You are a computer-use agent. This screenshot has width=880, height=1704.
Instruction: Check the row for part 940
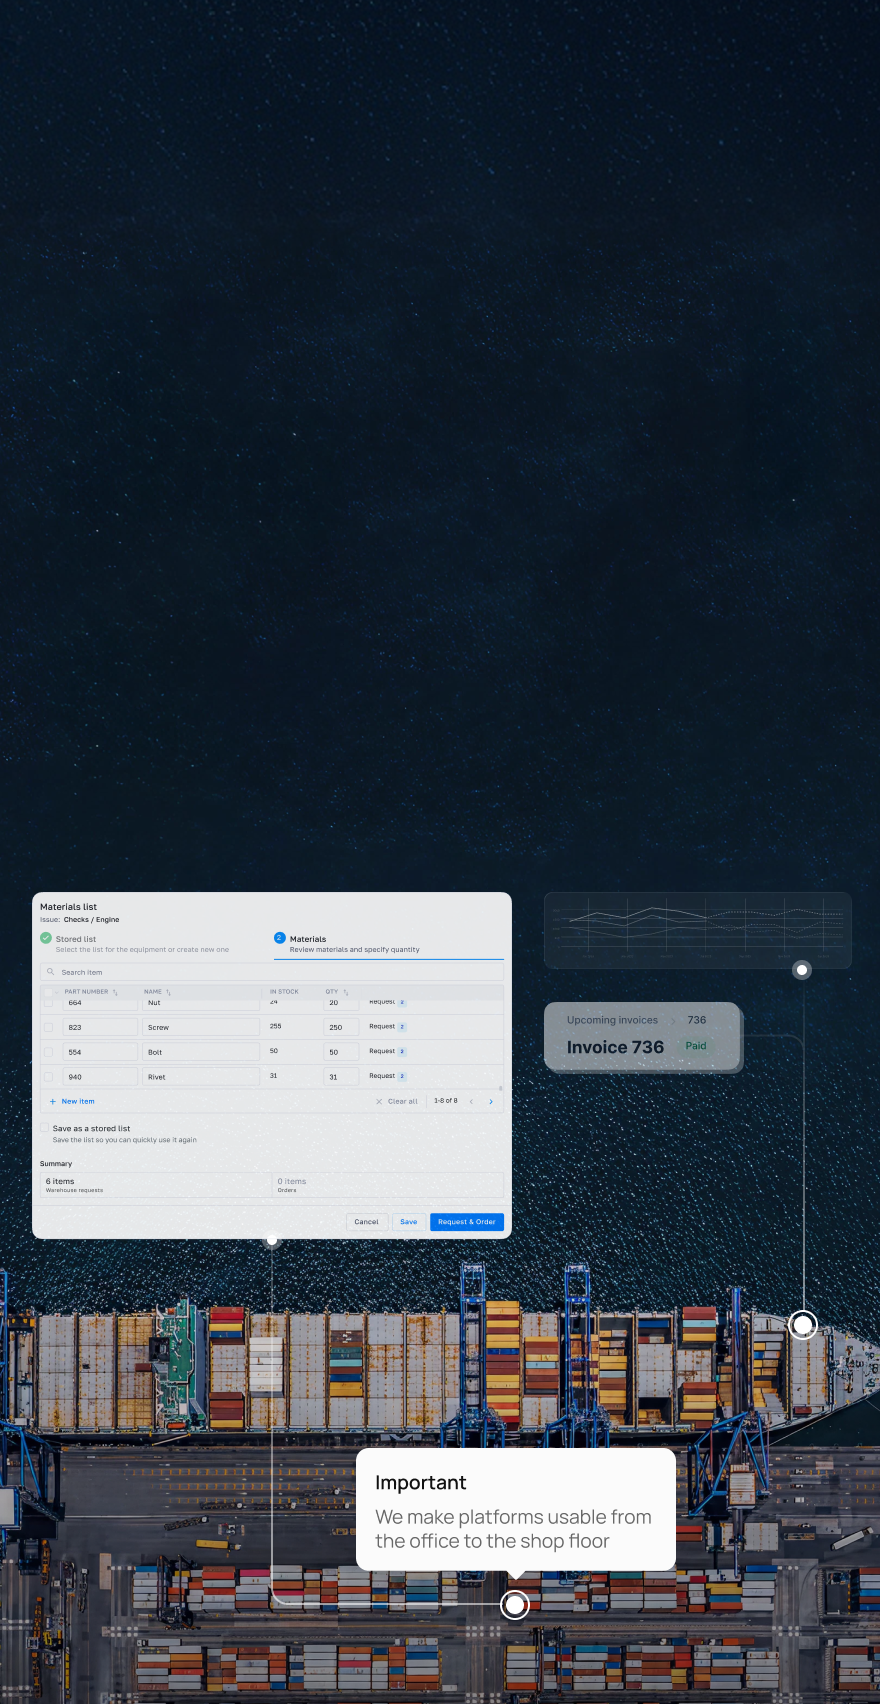pyautogui.click(x=48, y=1077)
